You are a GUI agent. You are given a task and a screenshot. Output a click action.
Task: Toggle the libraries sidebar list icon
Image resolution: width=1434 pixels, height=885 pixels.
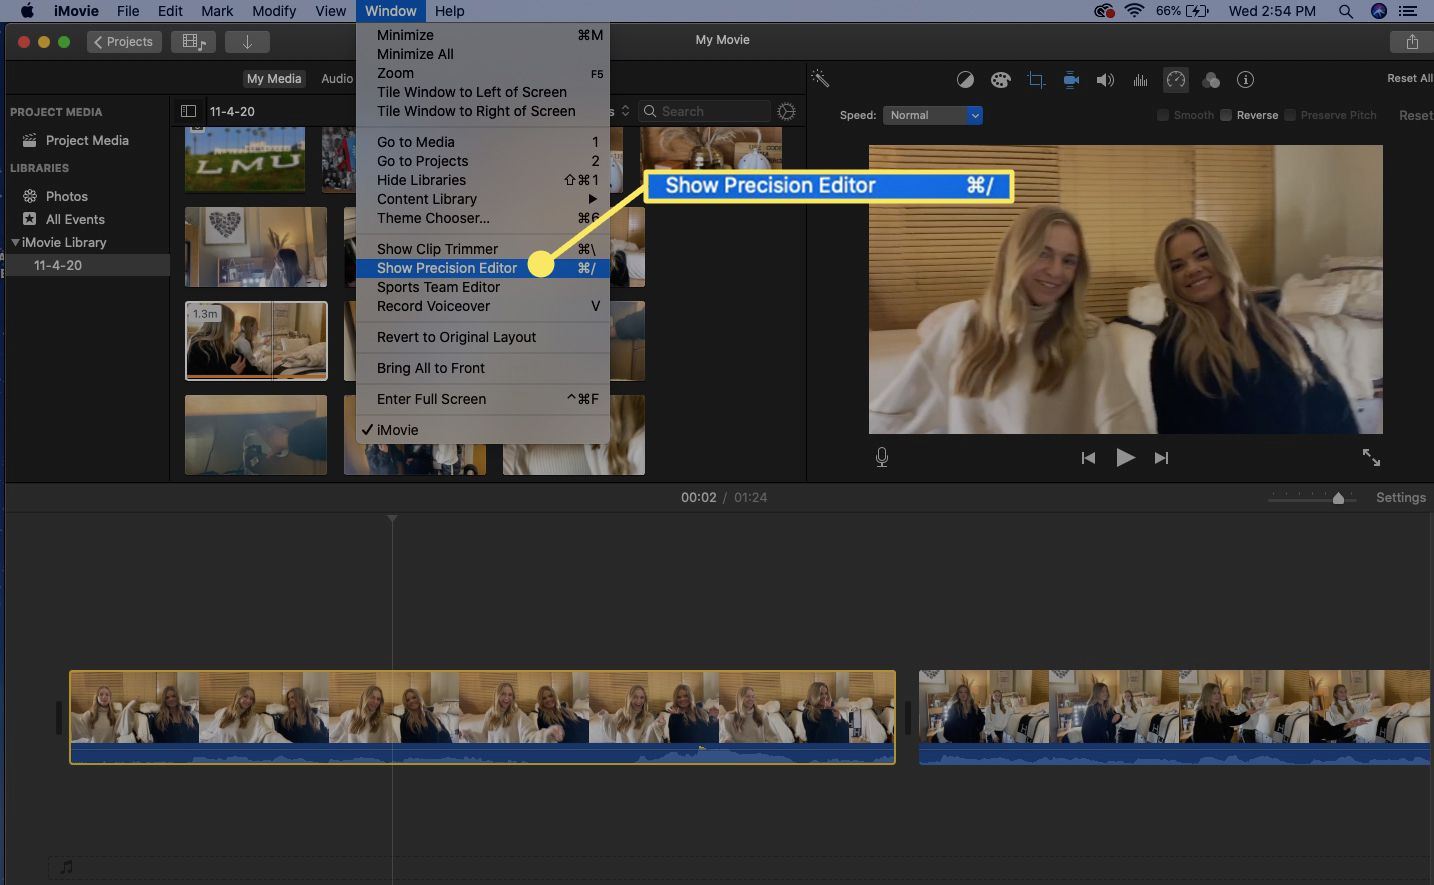(188, 111)
